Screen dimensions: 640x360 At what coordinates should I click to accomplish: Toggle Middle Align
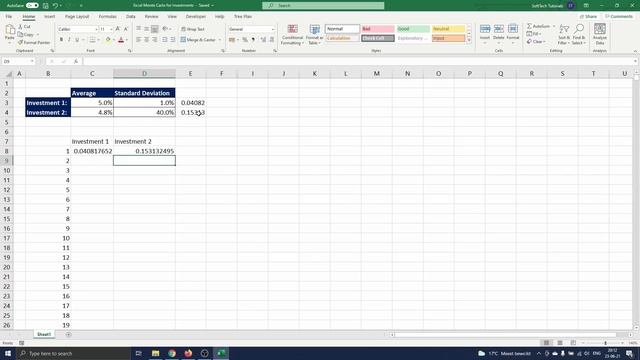coord(147,29)
